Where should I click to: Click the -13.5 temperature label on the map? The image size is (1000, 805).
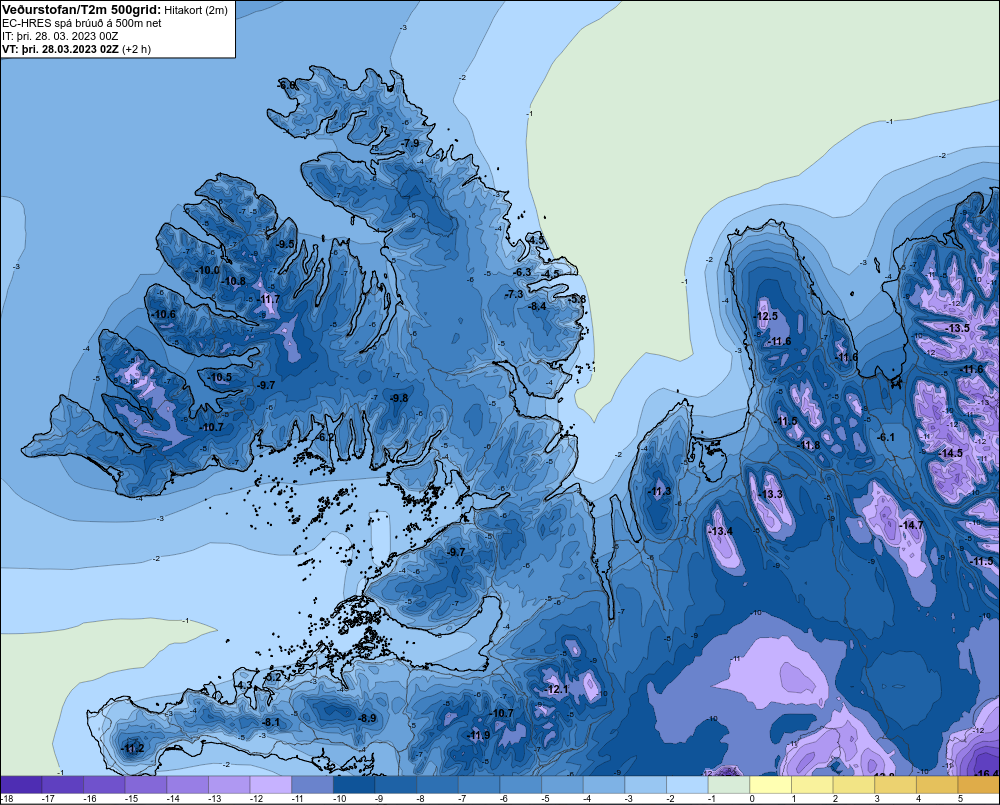958,328
